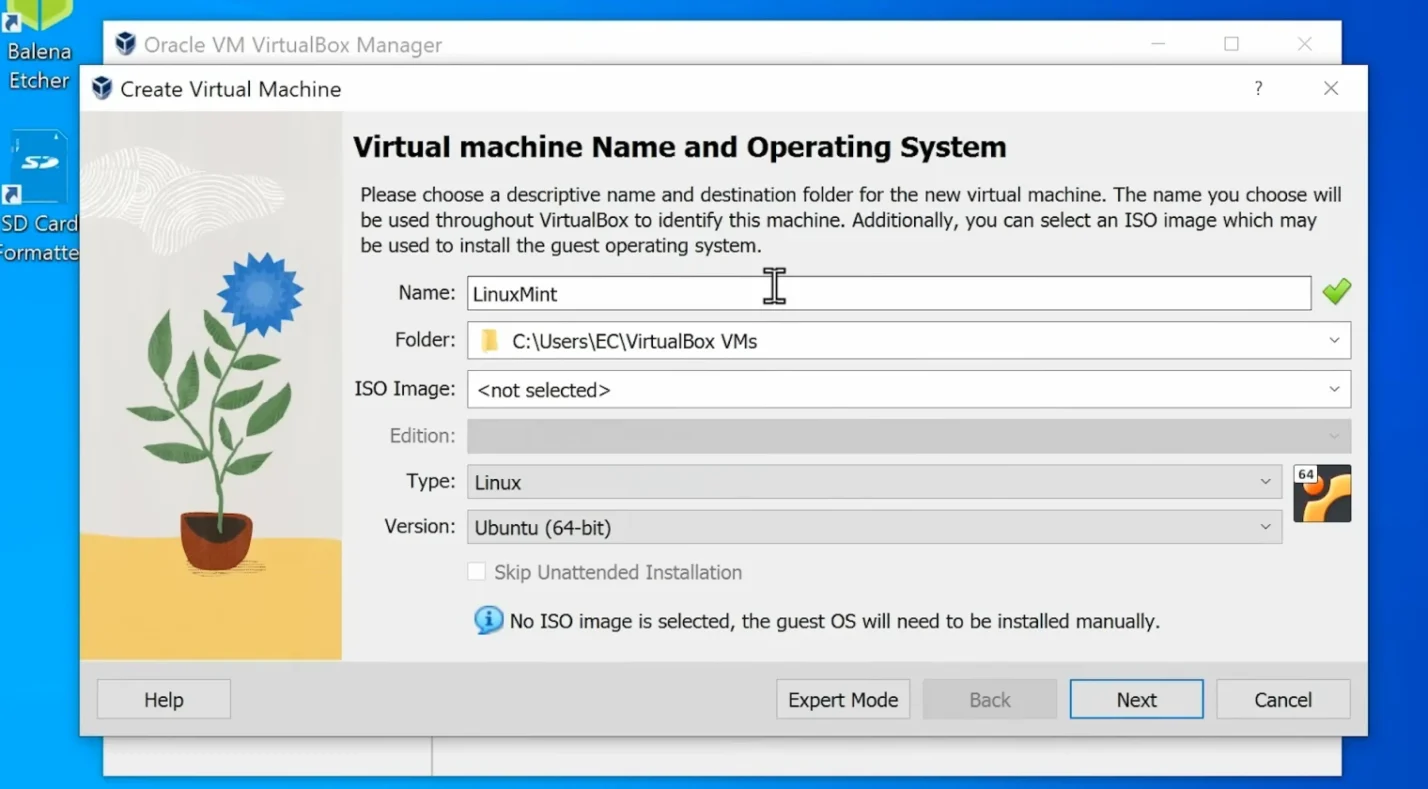Click the info icon next to ISO warning message
The image size is (1428, 789).
489,620
